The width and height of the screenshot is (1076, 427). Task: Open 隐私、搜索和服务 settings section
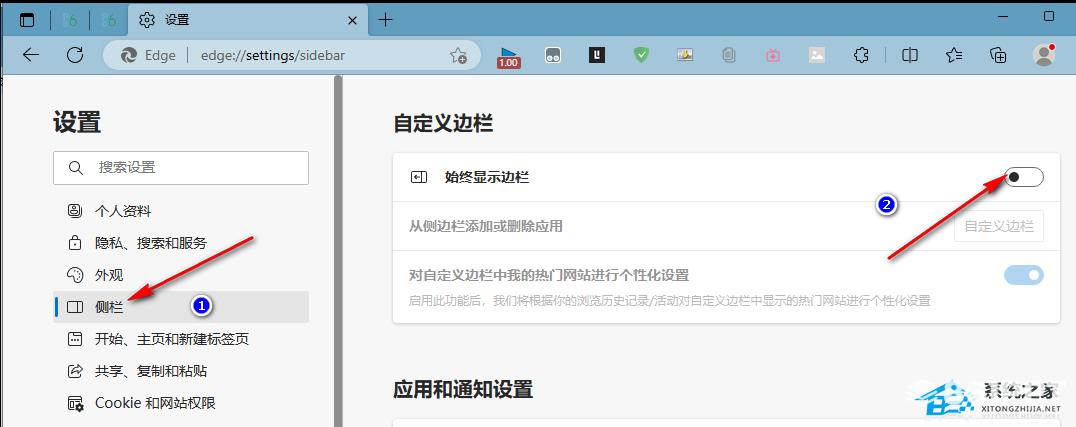click(181, 243)
